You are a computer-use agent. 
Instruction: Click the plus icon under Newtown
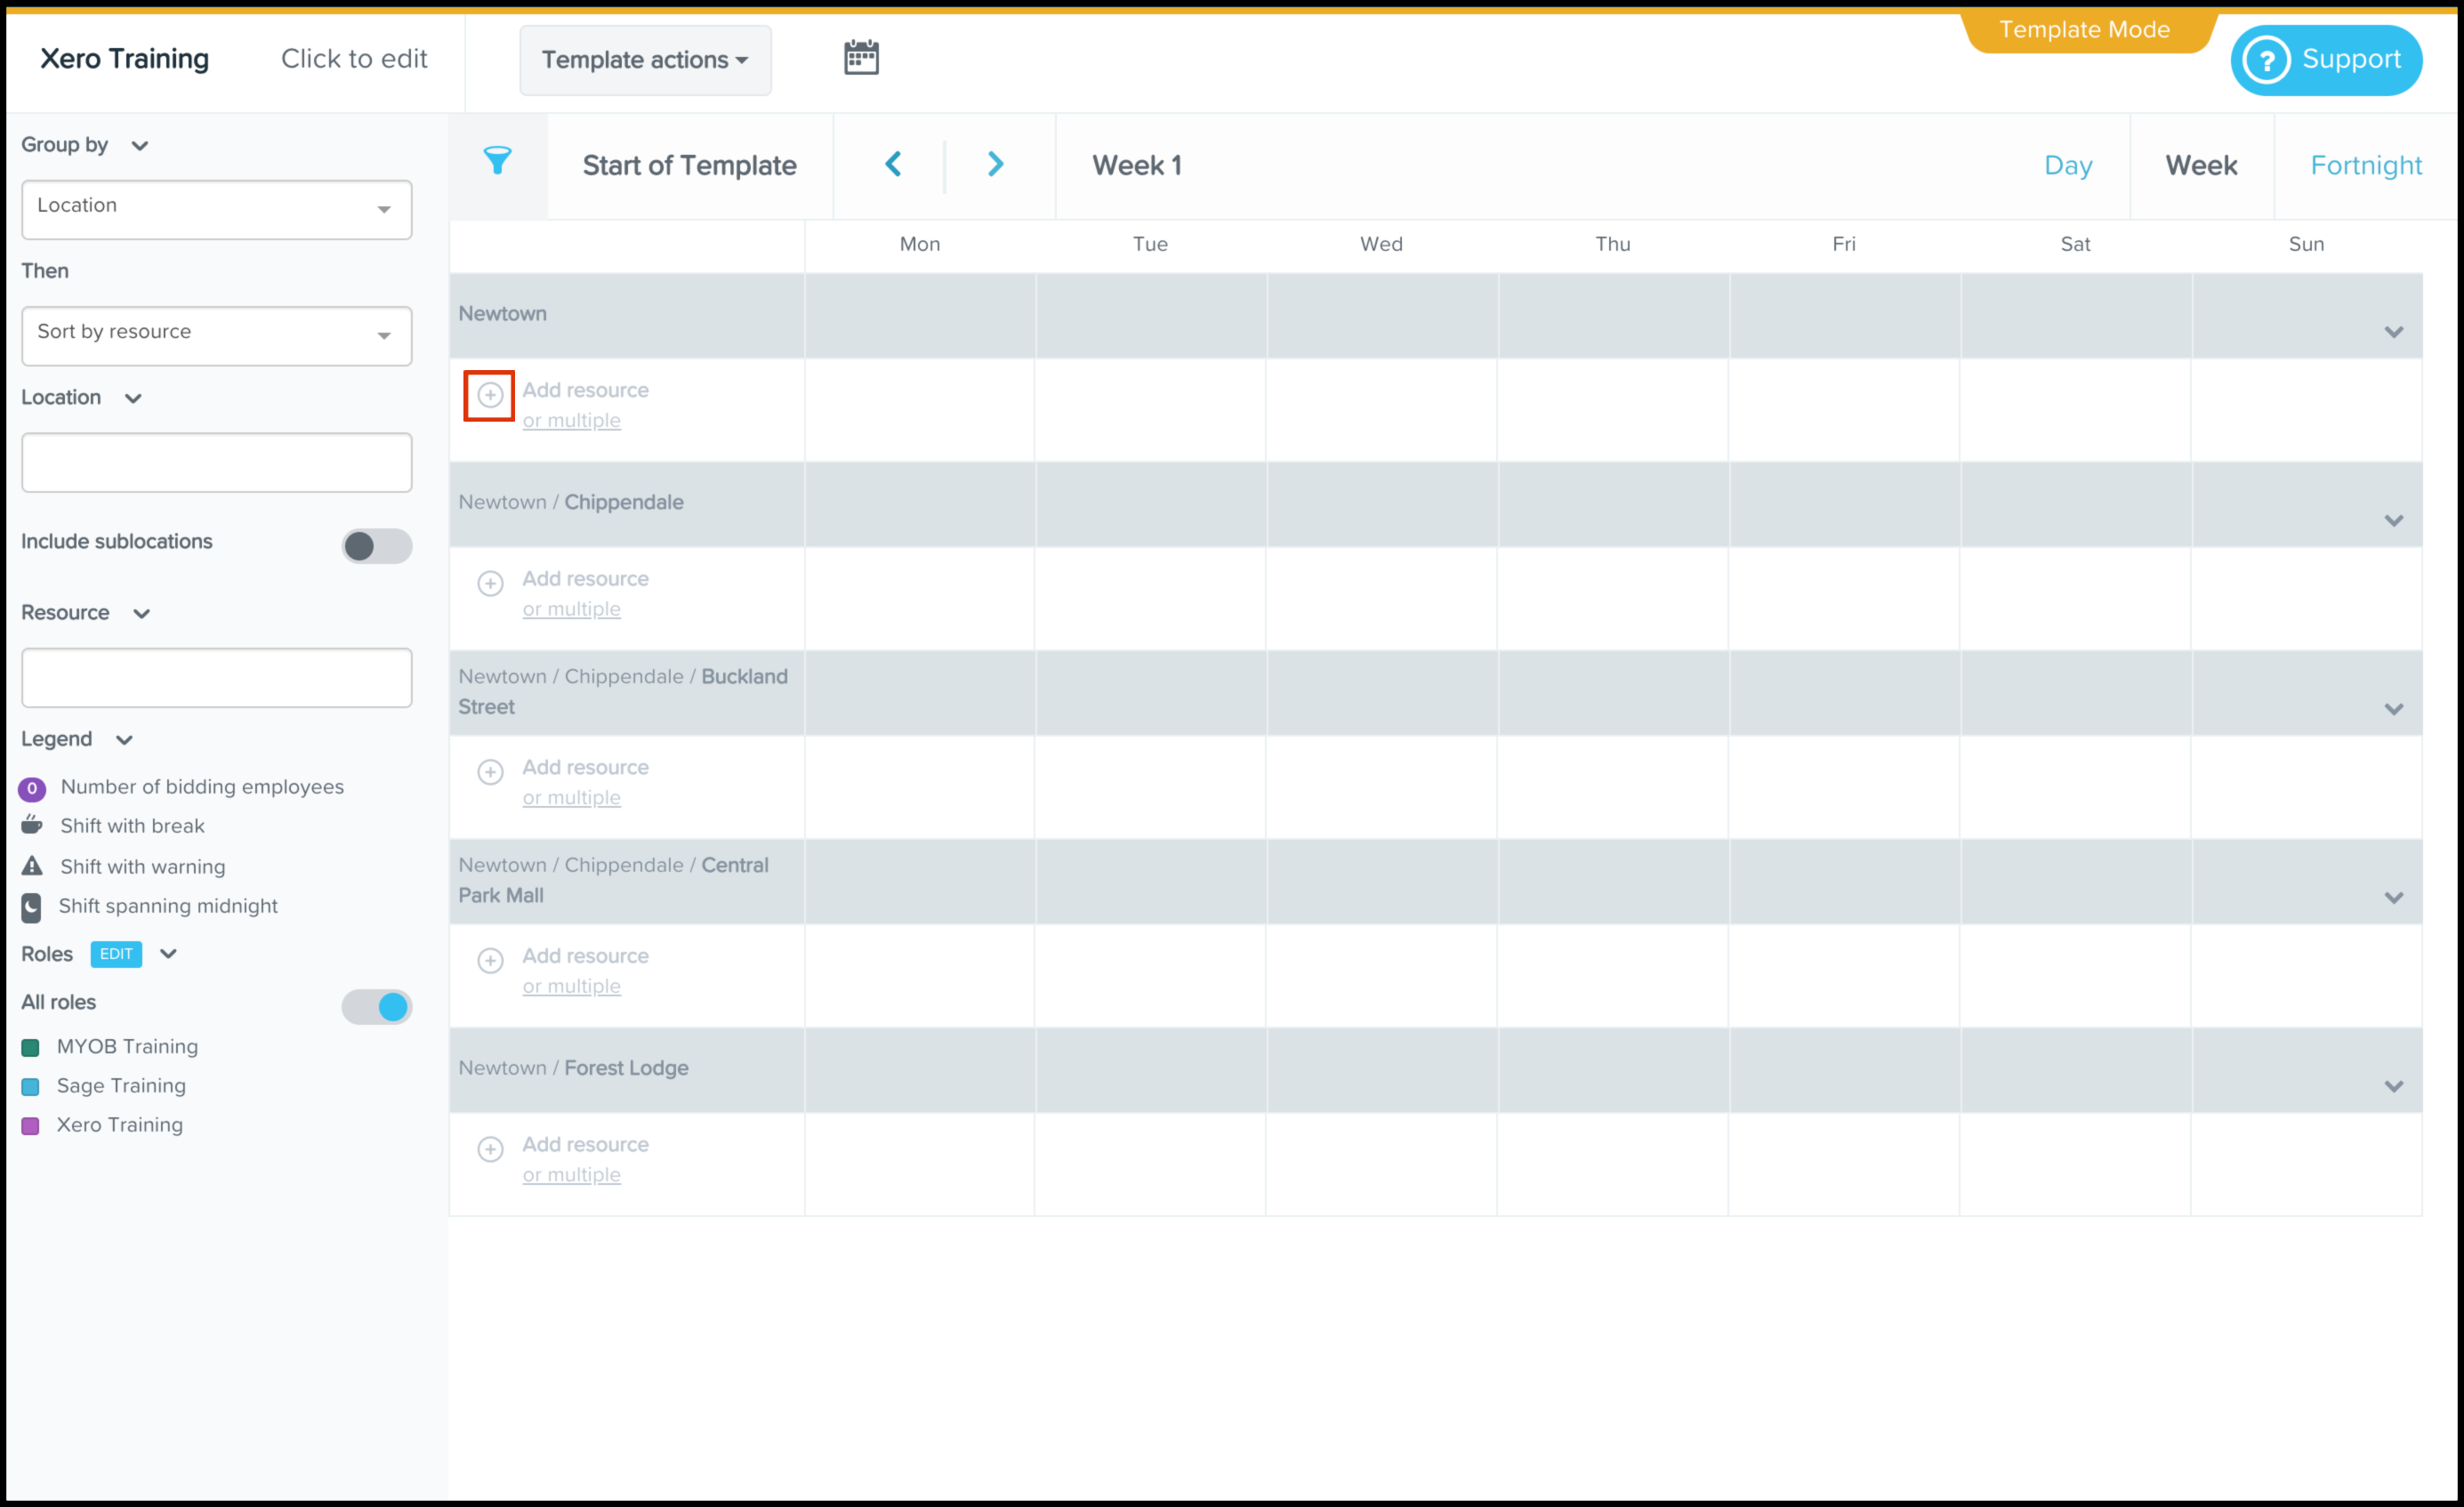pos(490,395)
